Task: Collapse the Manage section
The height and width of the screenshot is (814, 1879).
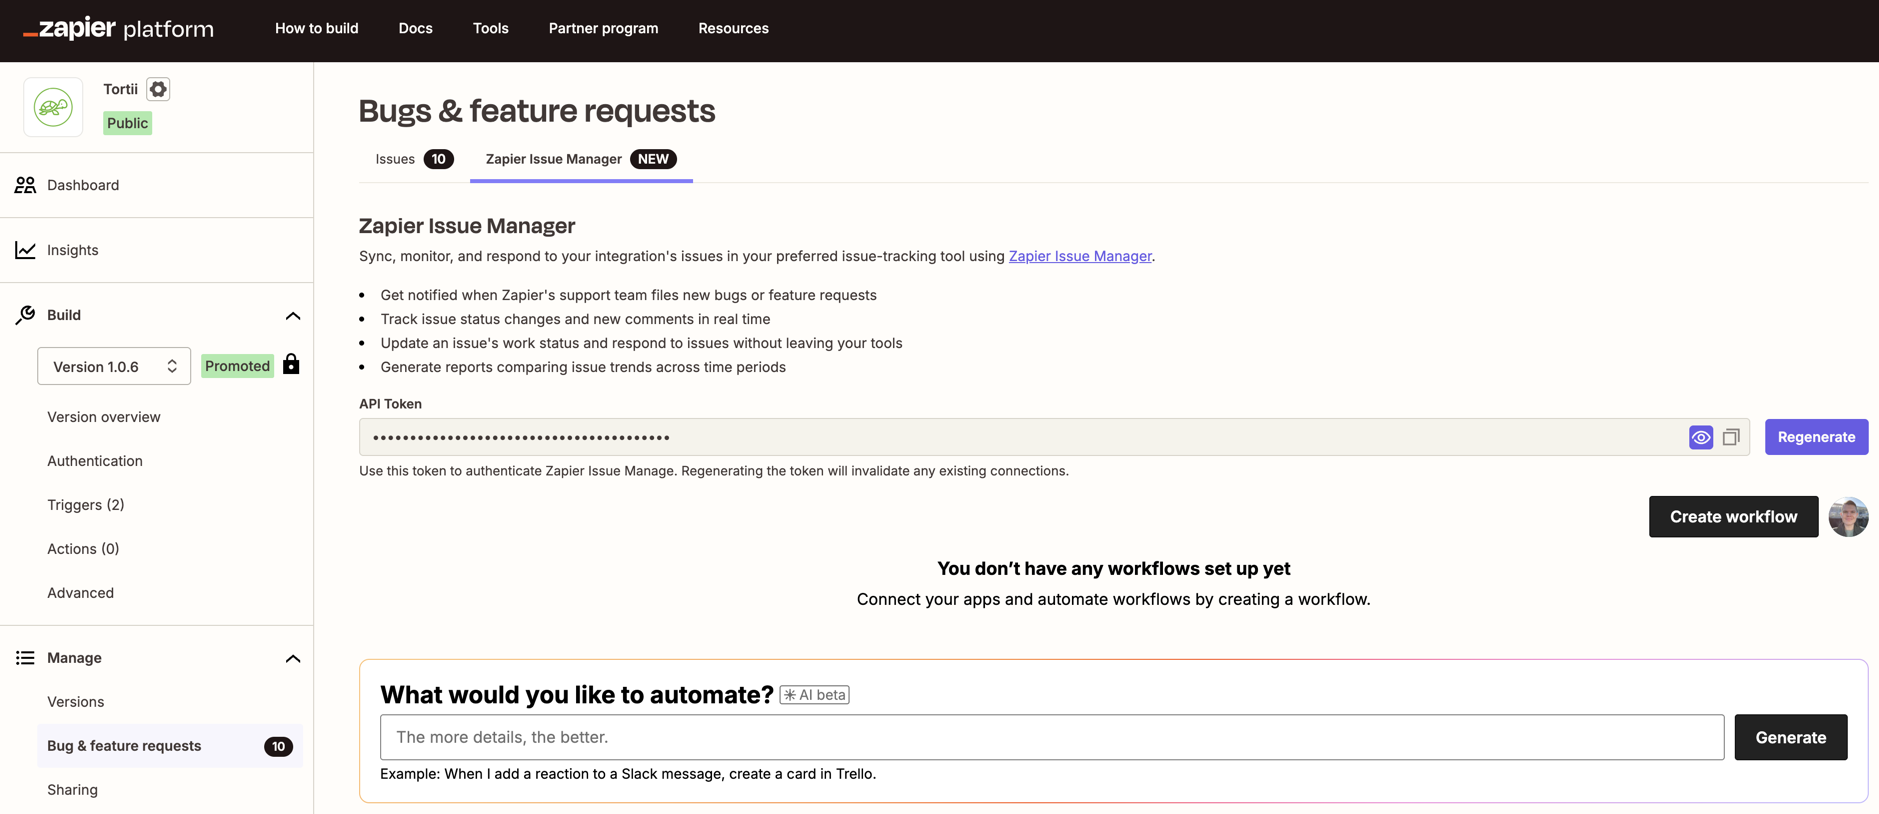Action: pyautogui.click(x=292, y=658)
